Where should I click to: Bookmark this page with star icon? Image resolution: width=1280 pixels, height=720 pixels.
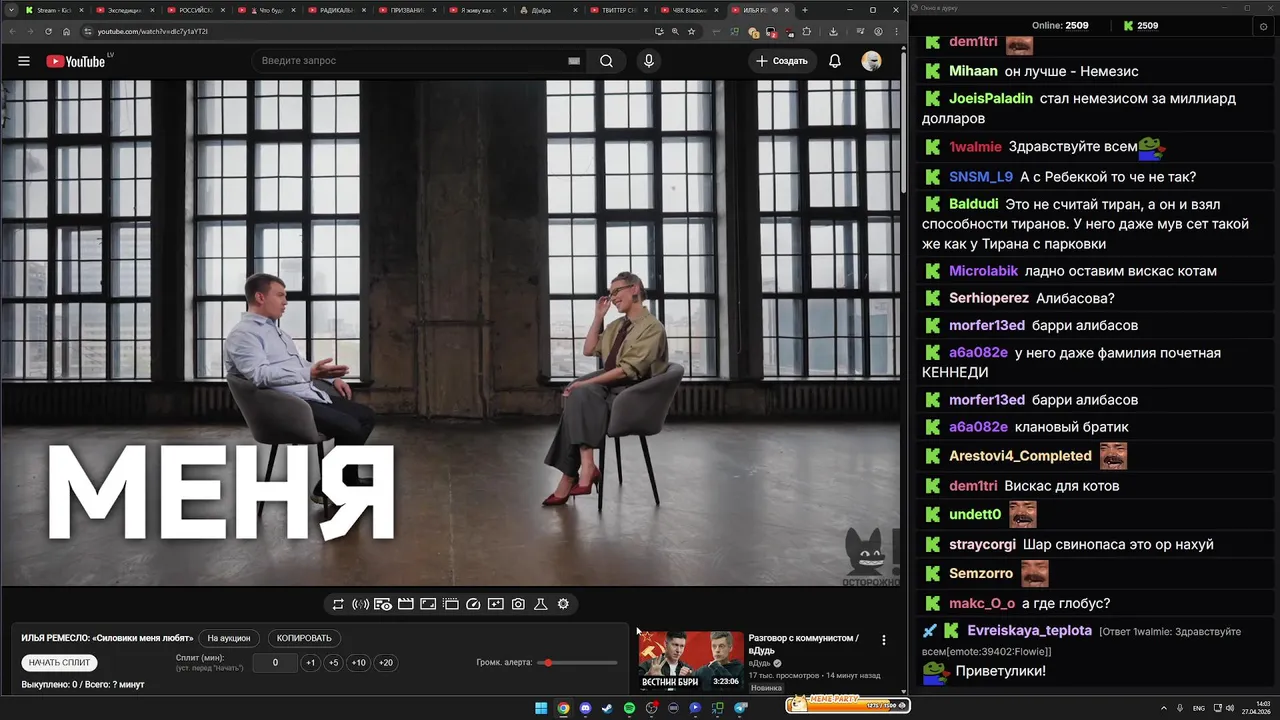[x=691, y=31]
